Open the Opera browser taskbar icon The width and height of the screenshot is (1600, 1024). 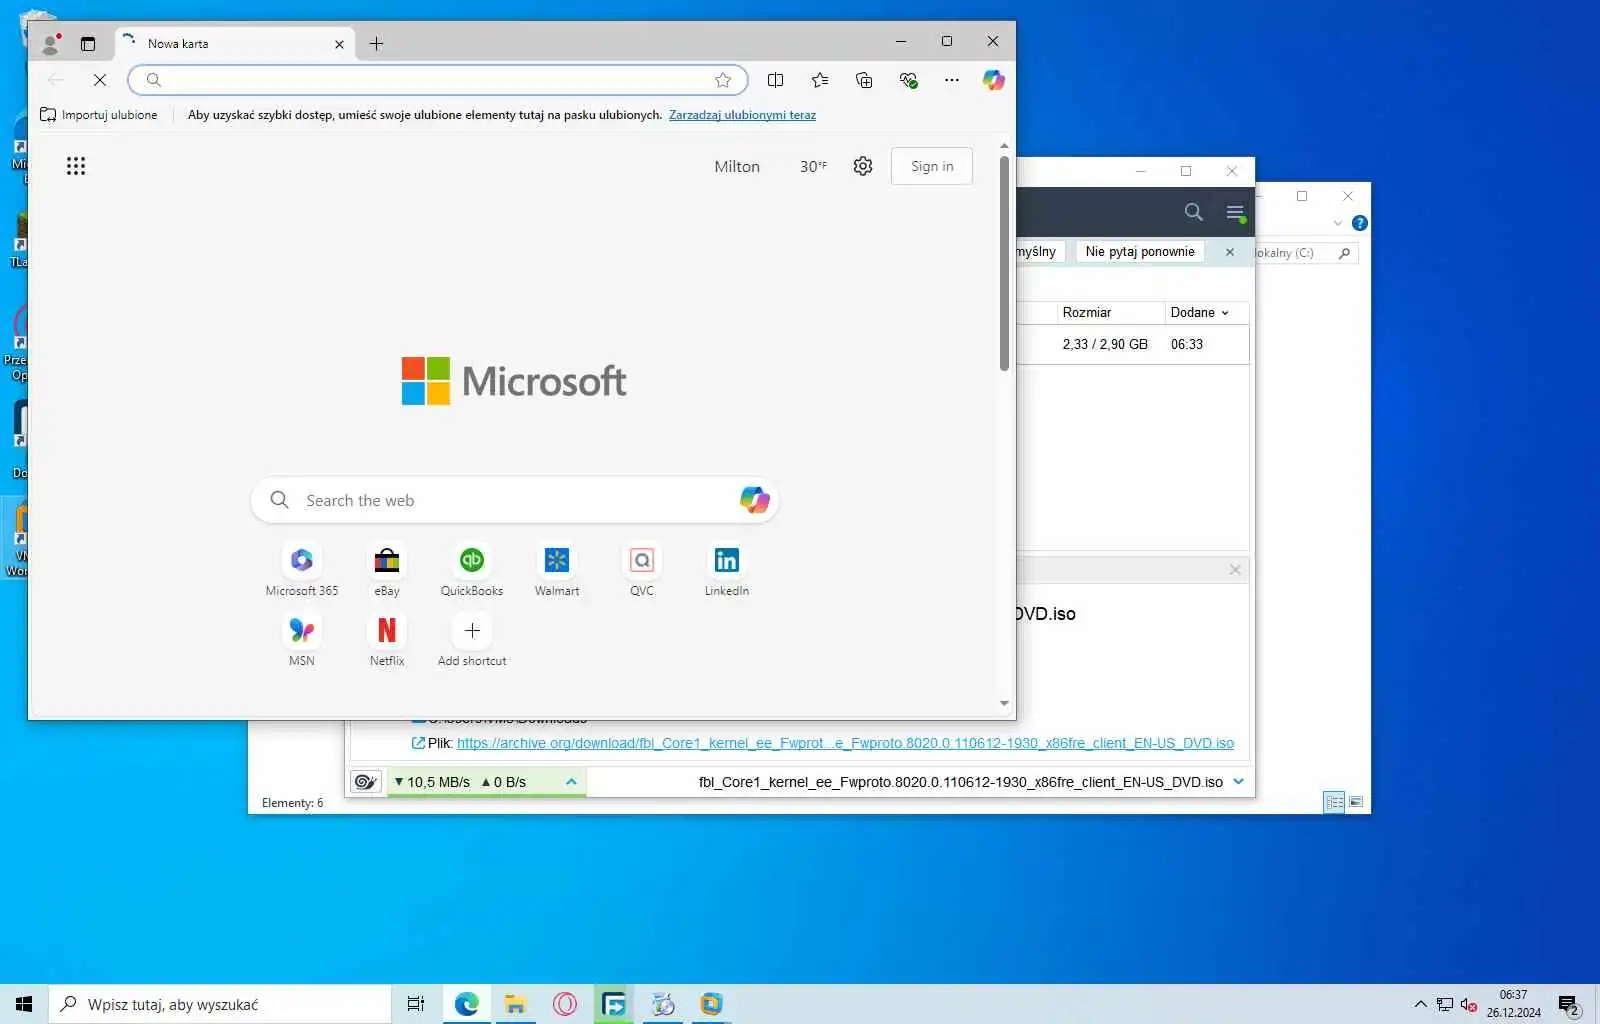(x=565, y=1004)
